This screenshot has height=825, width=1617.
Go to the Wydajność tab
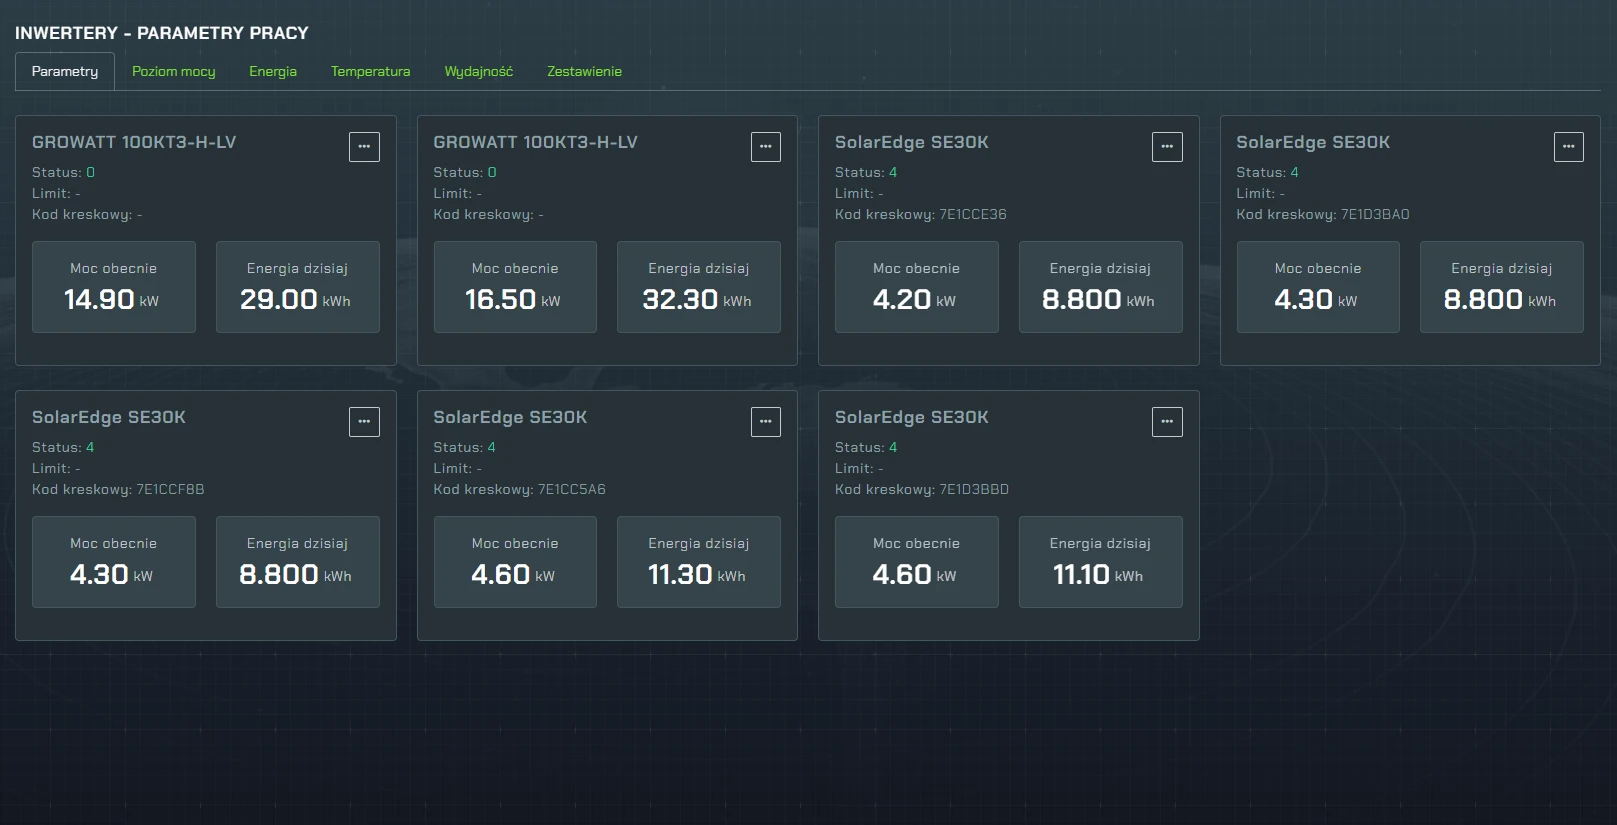pyautogui.click(x=479, y=71)
